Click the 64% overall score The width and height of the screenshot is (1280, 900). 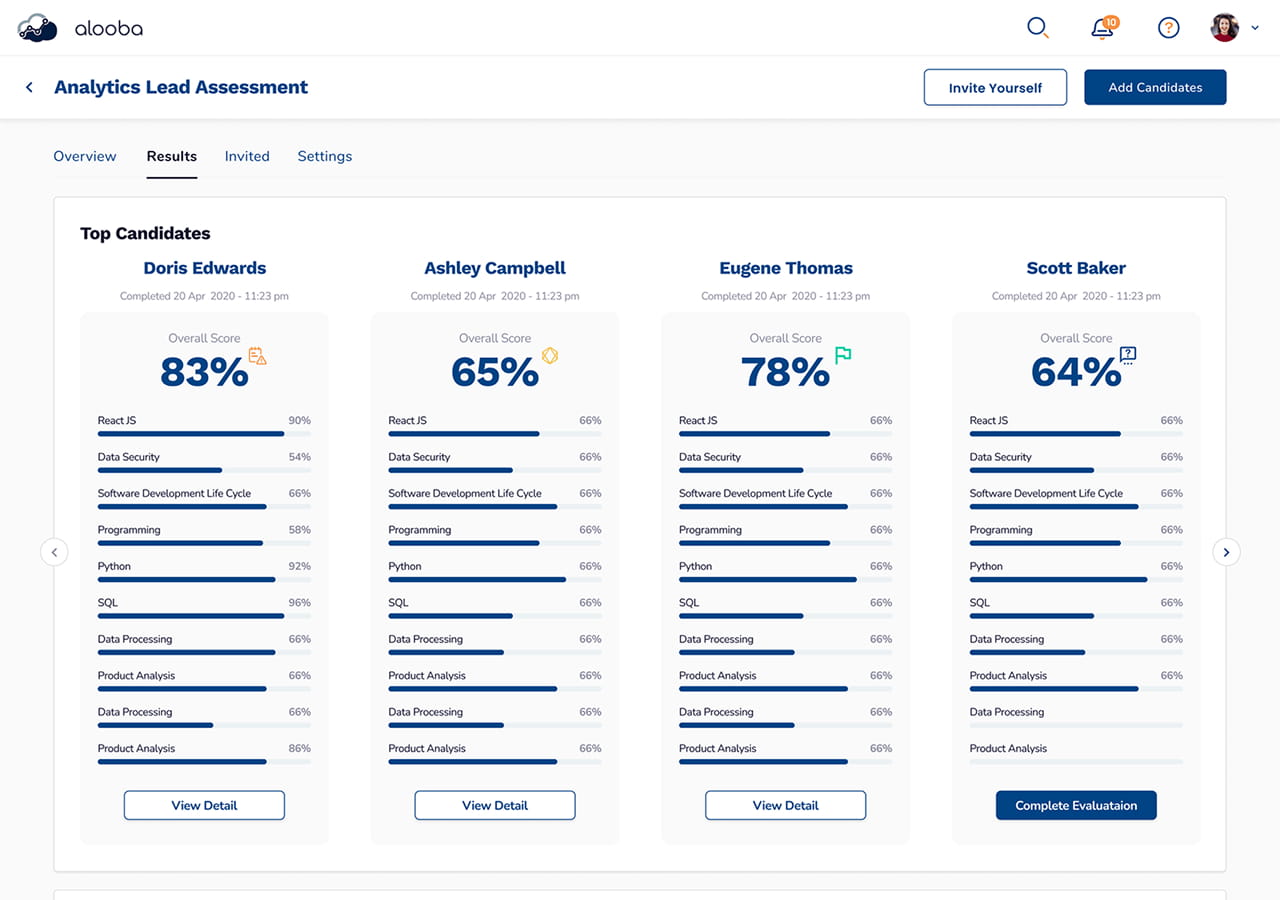pyautogui.click(x=1076, y=372)
